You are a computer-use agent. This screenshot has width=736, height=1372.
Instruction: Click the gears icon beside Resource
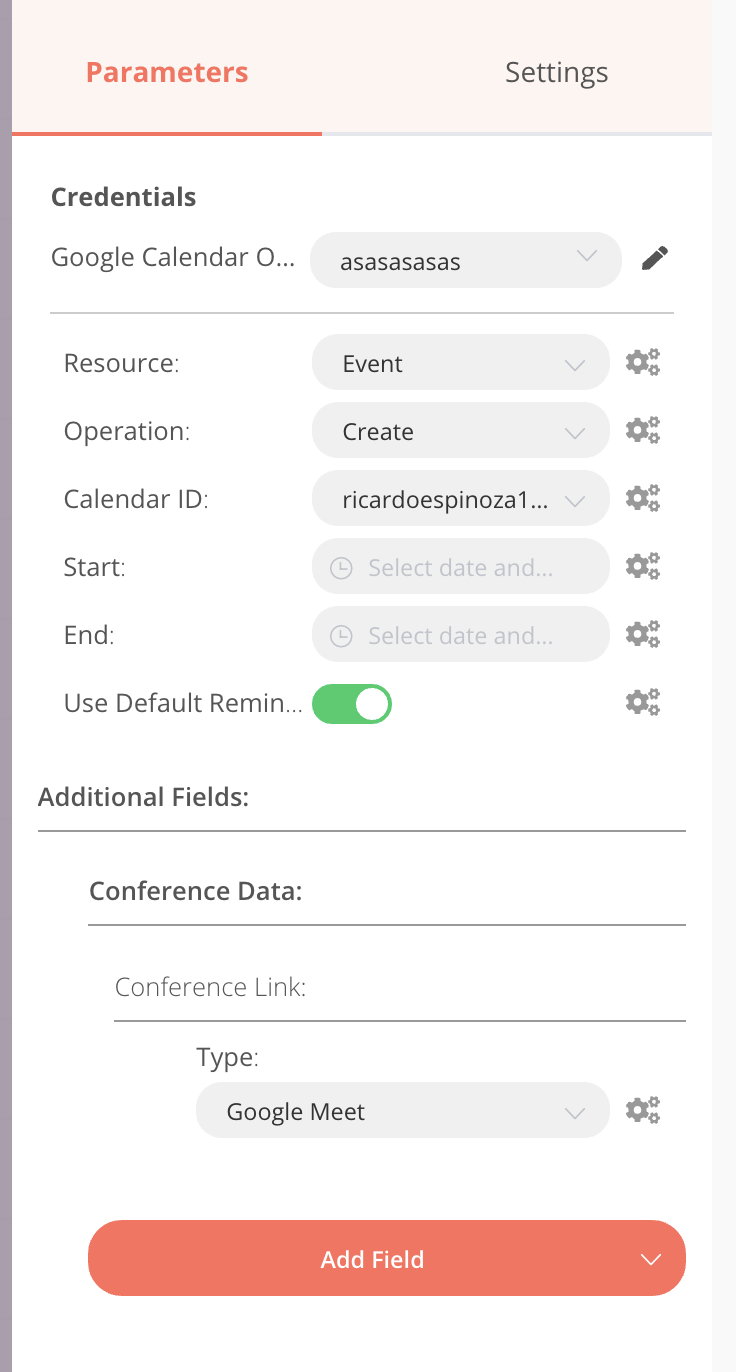[643, 362]
